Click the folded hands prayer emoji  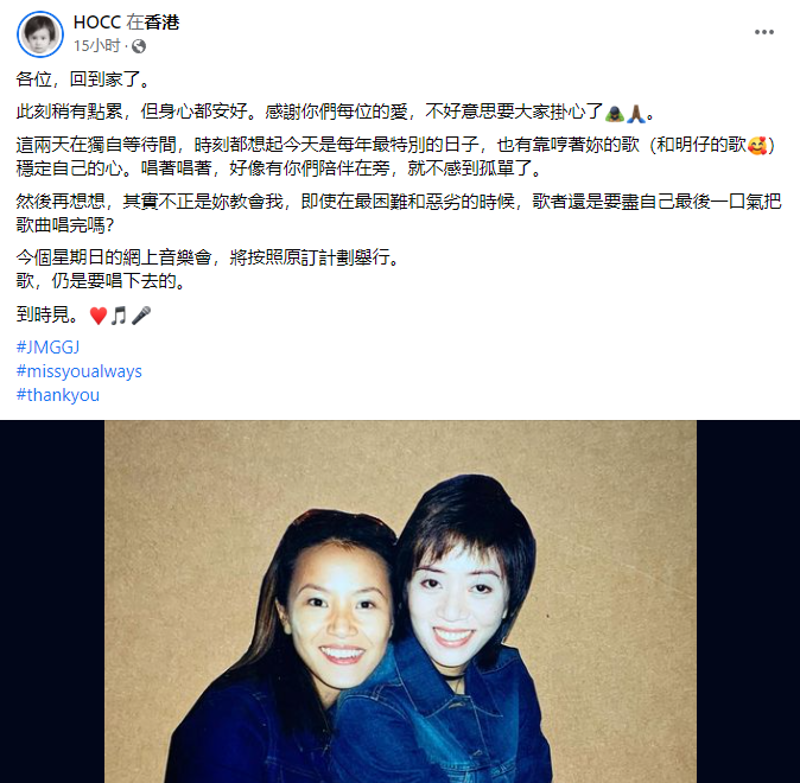tap(636, 113)
